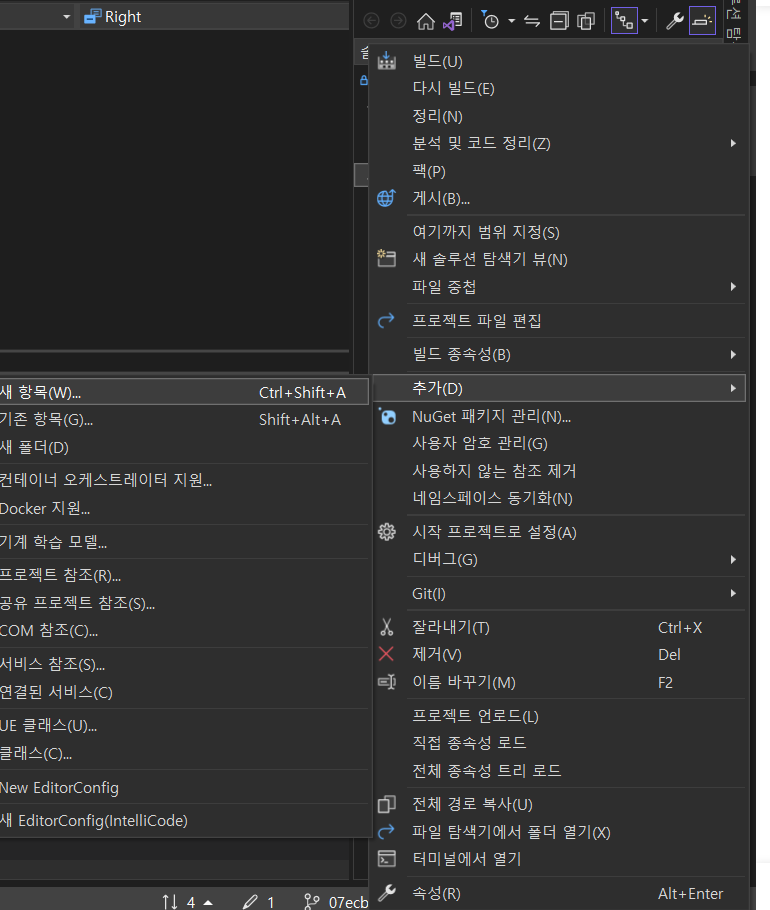Click the Forward navigation arrow icon

(x=398, y=21)
